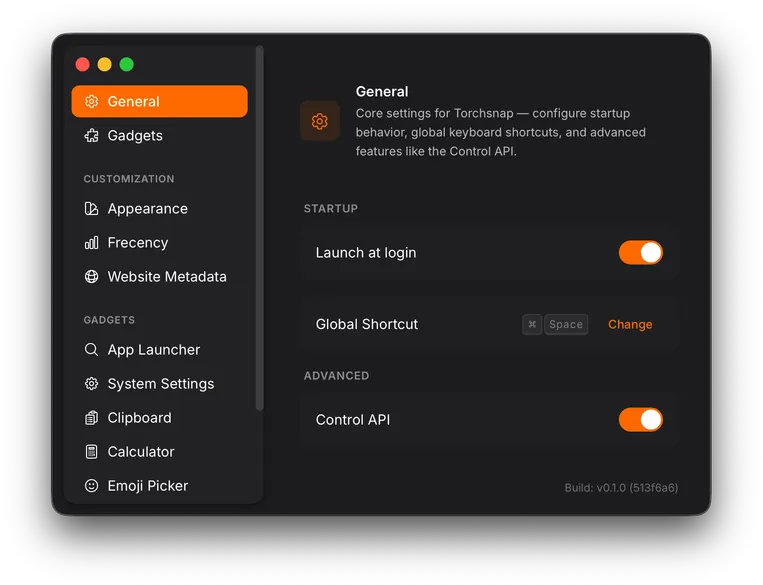Click the ADVANCED section heading
Viewport: 763px width, 585px height.
tap(336, 376)
